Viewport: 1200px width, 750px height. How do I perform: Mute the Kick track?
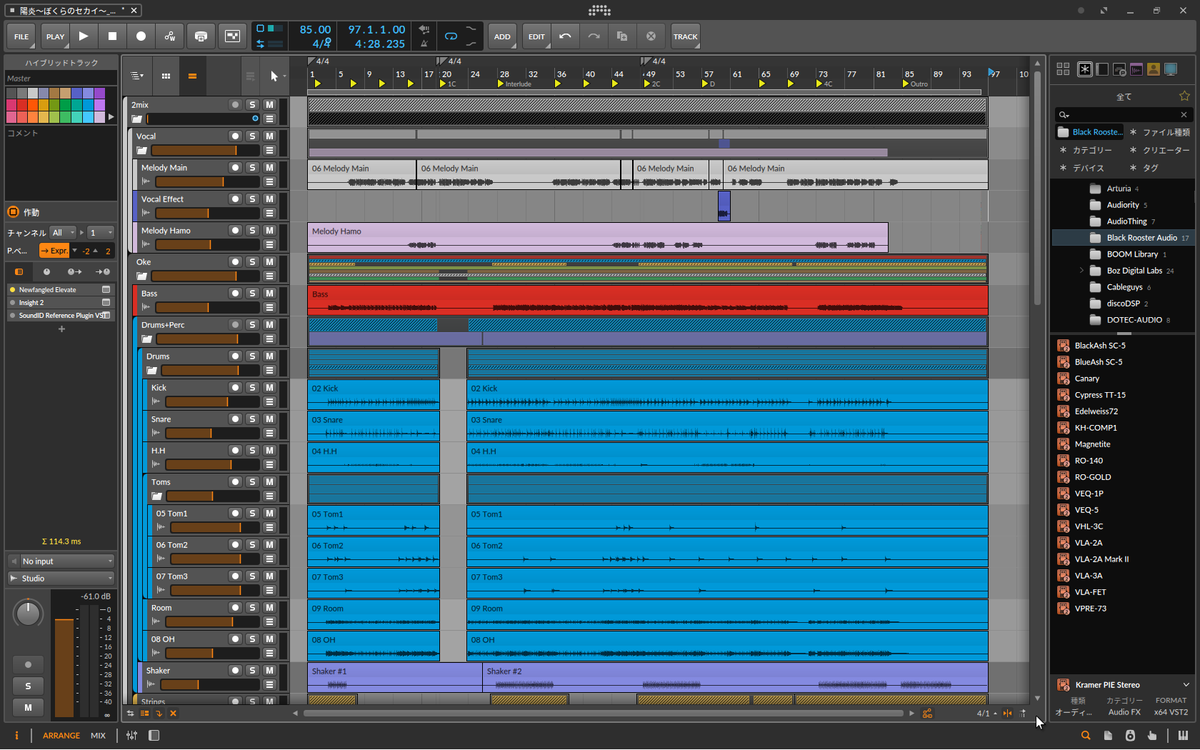(x=269, y=388)
